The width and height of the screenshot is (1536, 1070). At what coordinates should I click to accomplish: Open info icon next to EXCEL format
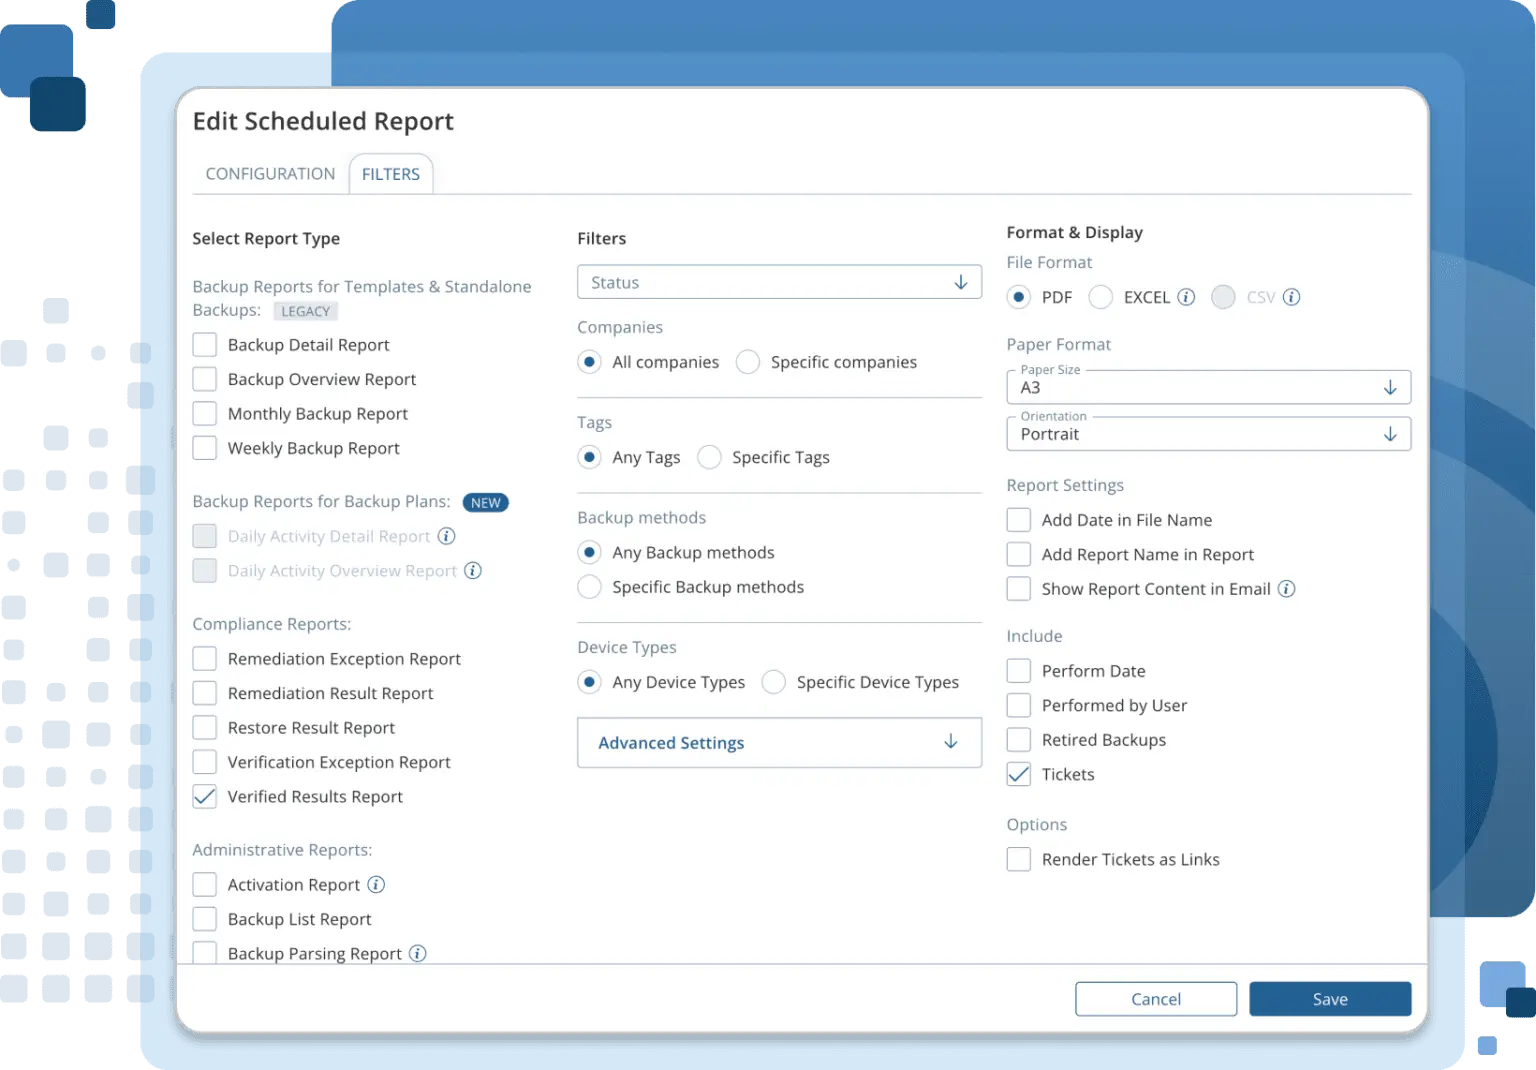pyautogui.click(x=1186, y=297)
